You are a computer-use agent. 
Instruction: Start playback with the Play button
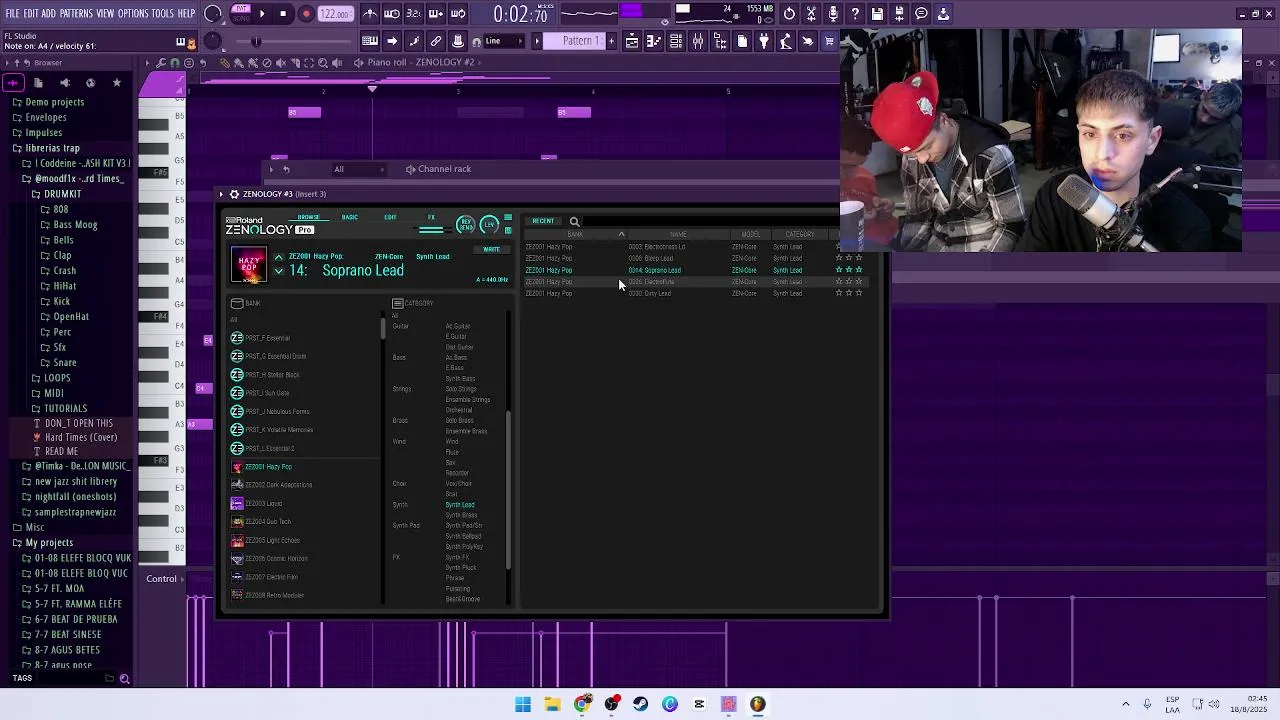pos(262,14)
